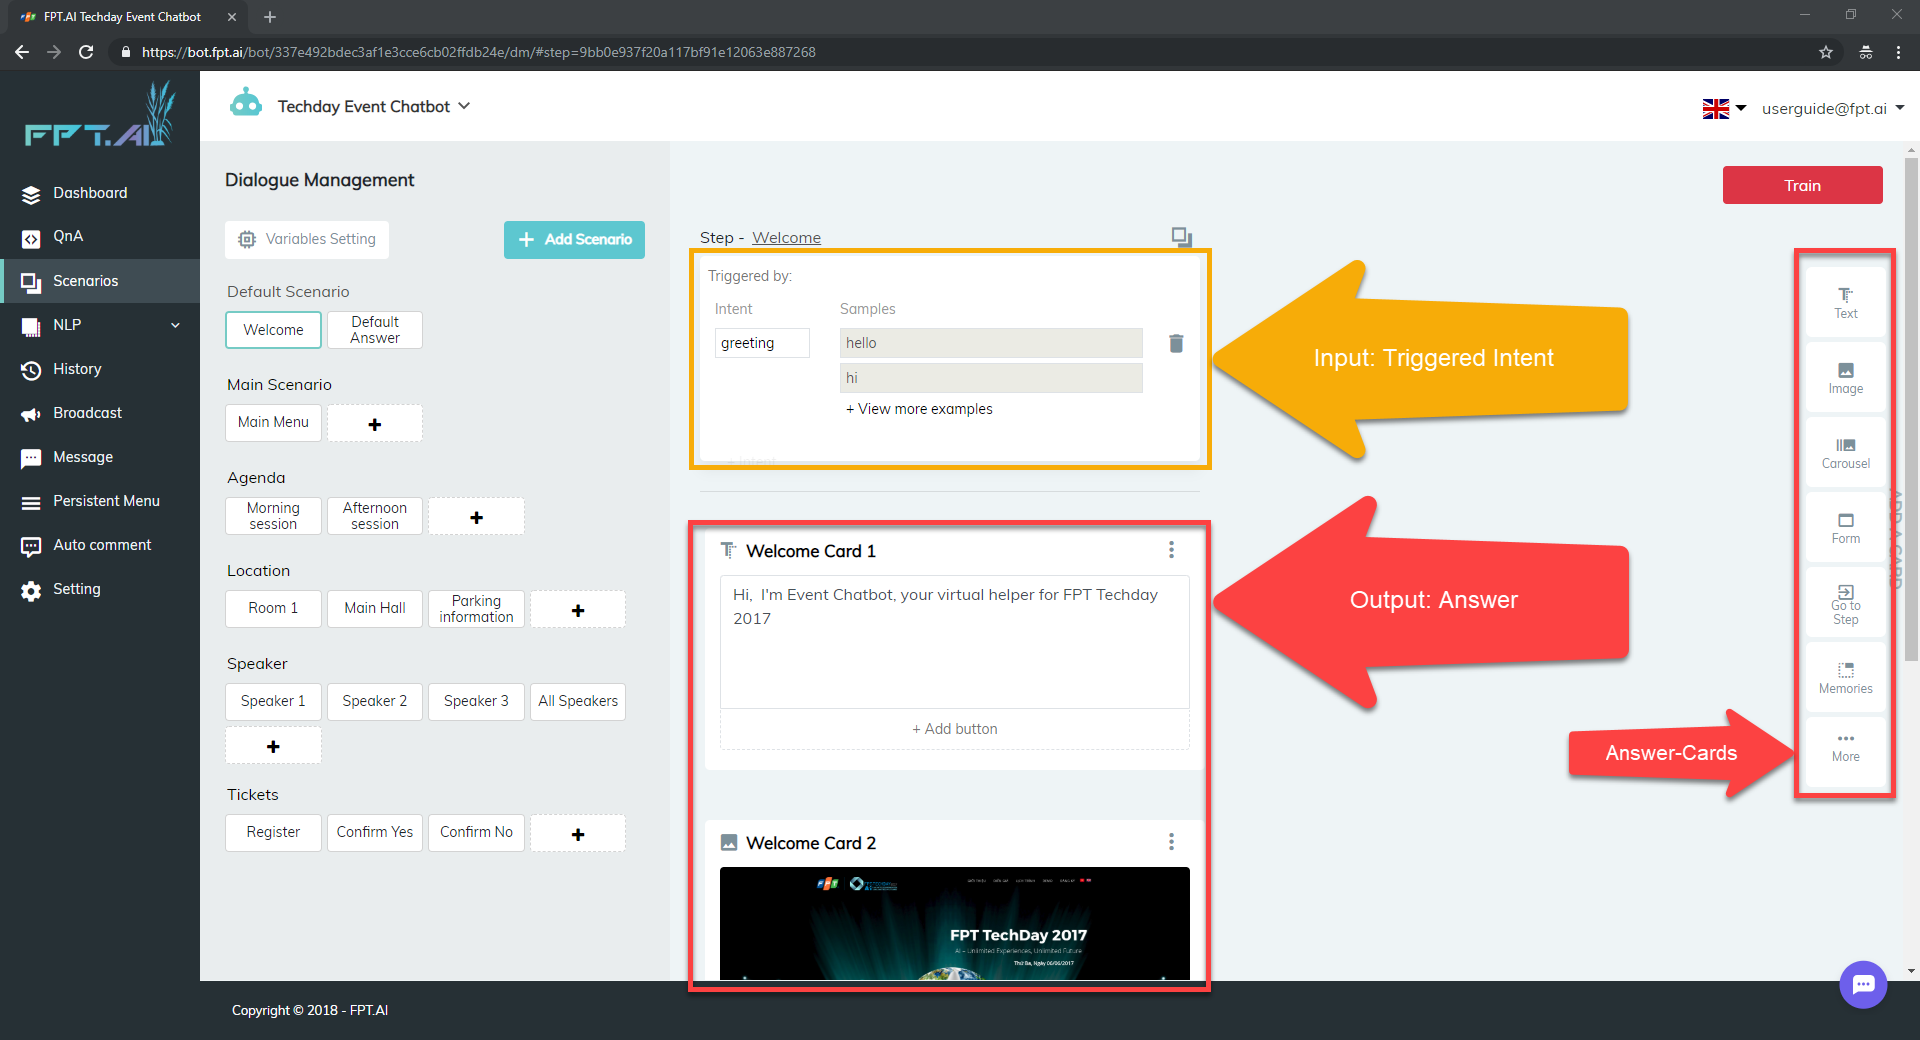1920x1040 pixels.
Task: Add a step to Main Scenario
Action: tap(375, 424)
